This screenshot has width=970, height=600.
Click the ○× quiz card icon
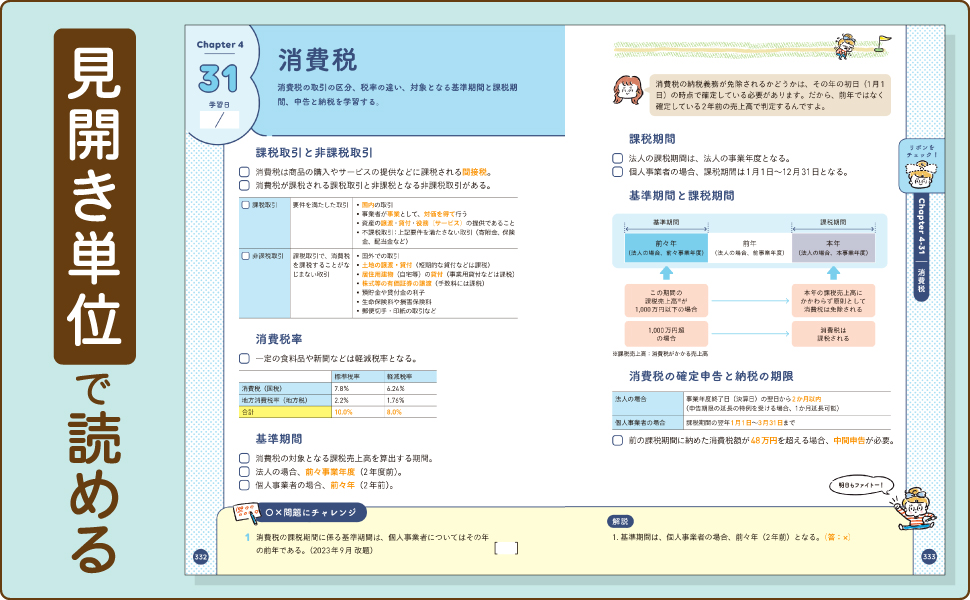click(x=246, y=513)
